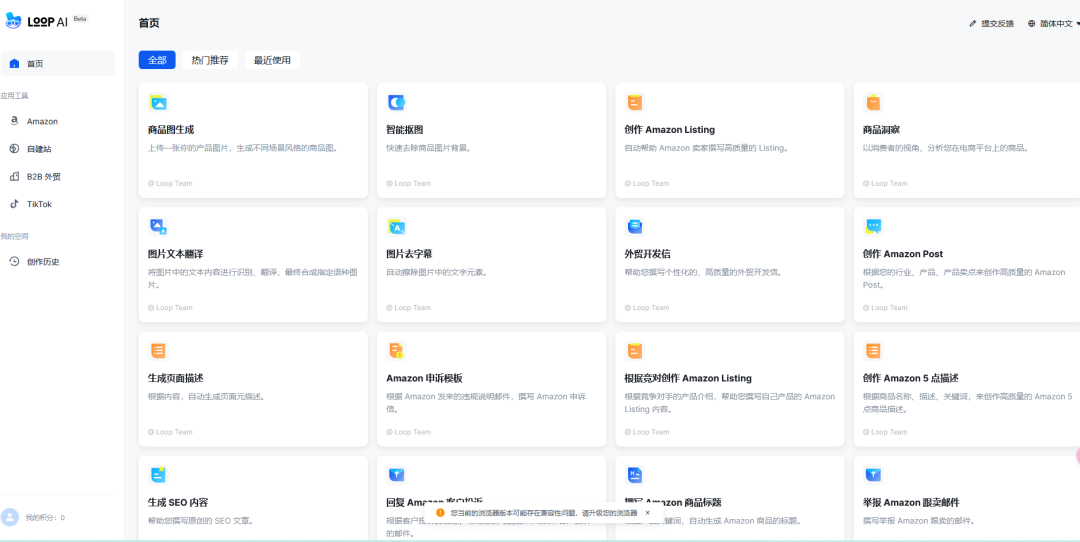This screenshot has width=1080, height=542.
Task: Open TikTok tools in the sidebar
Action: point(39,204)
